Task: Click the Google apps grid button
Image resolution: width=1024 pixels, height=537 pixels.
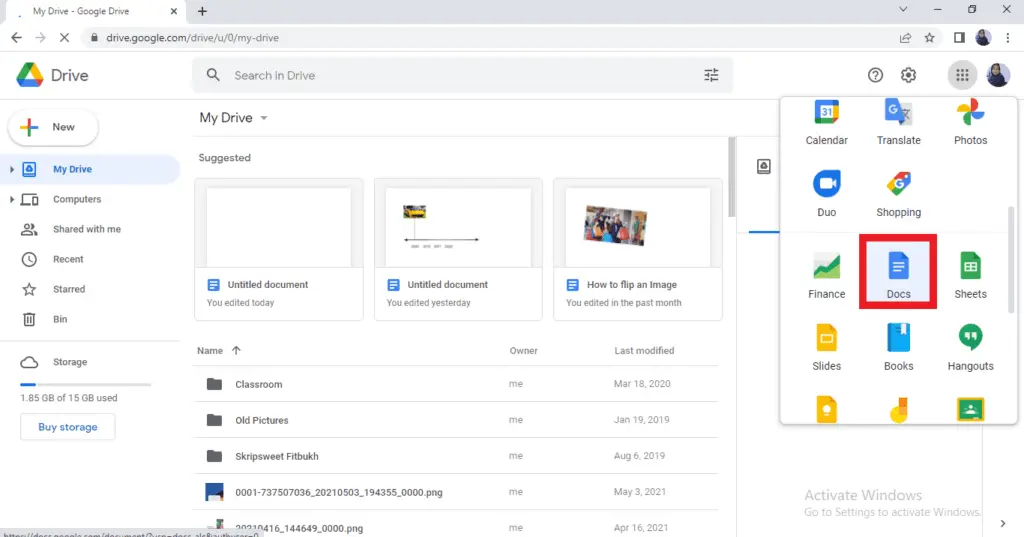Action: (x=962, y=75)
